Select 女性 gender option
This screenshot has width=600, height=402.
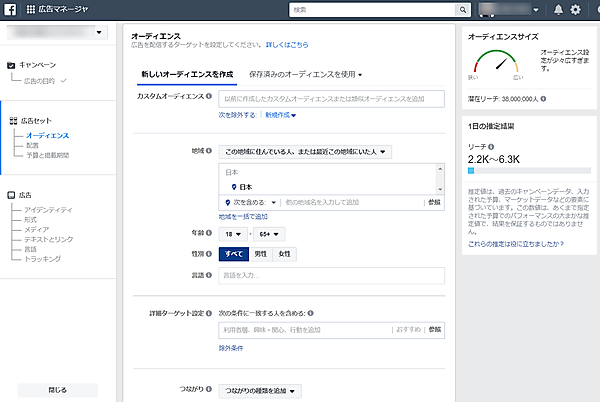click(x=284, y=254)
